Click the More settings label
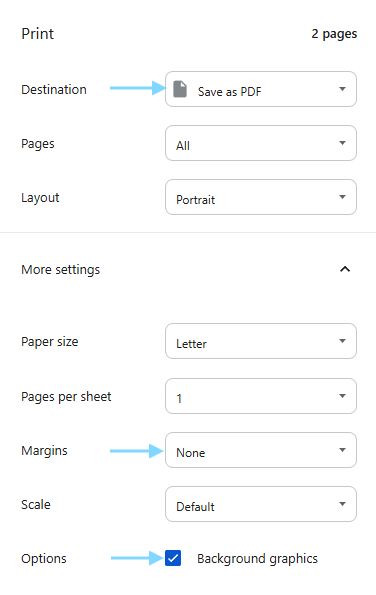Viewport: 376px width, 595px height. pos(61,269)
